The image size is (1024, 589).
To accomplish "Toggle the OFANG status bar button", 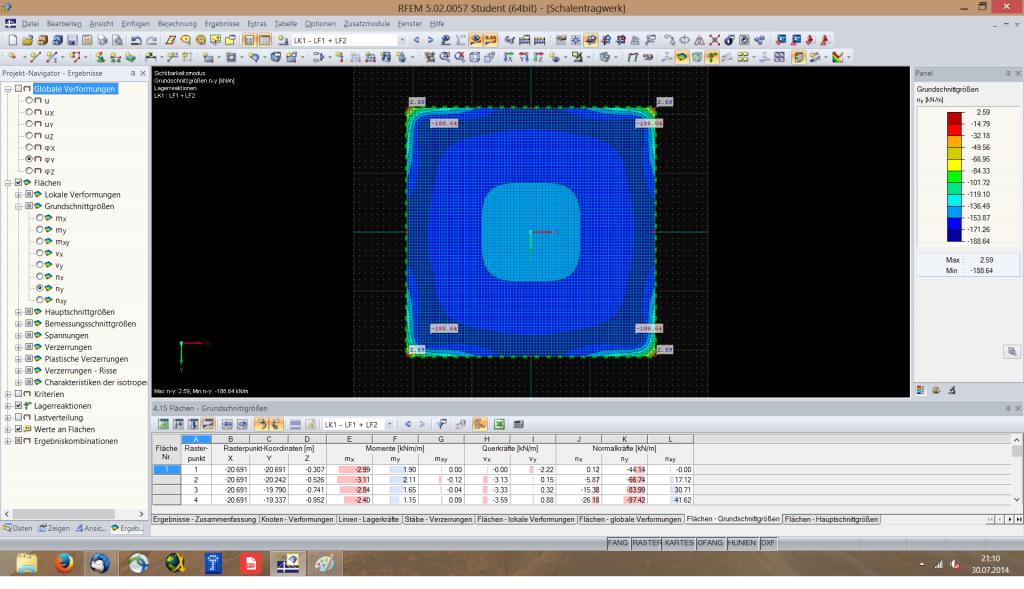I will [x=710, y=543].
